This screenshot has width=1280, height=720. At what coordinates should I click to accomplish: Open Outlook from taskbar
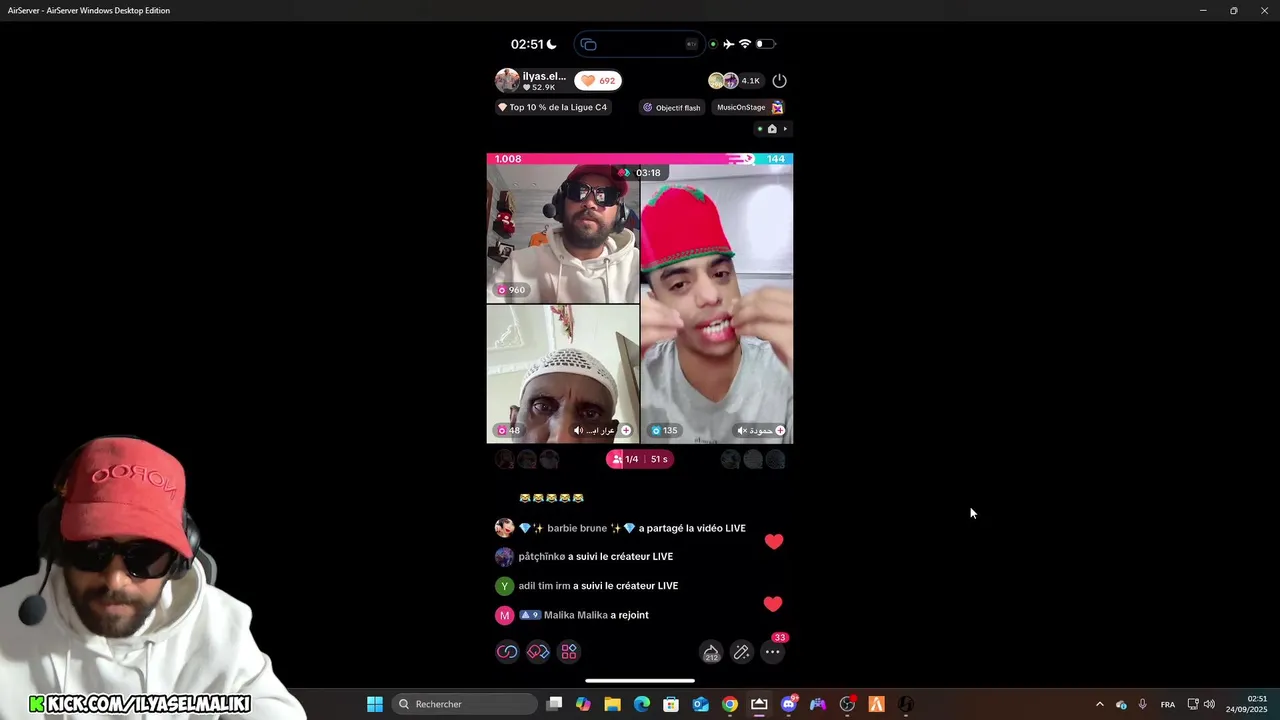701,704
